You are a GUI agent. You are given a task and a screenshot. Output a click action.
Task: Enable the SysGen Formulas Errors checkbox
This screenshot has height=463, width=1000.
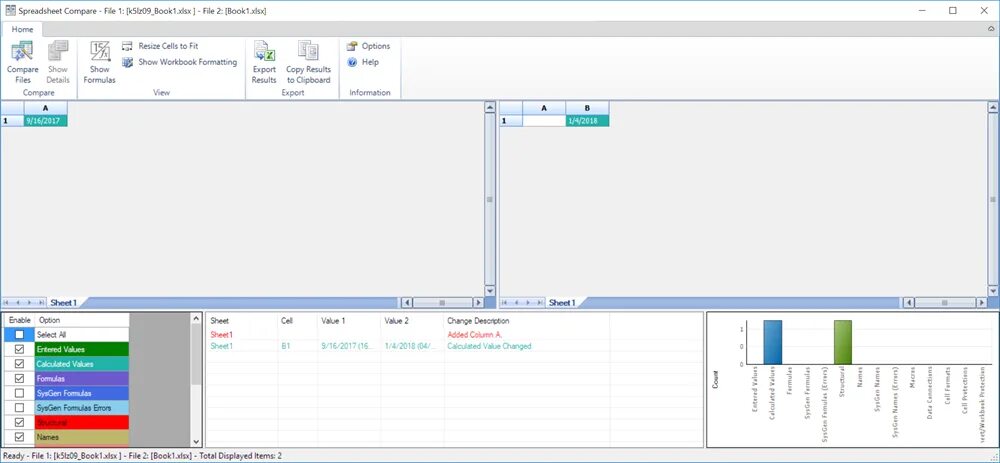tap(20, 408)
